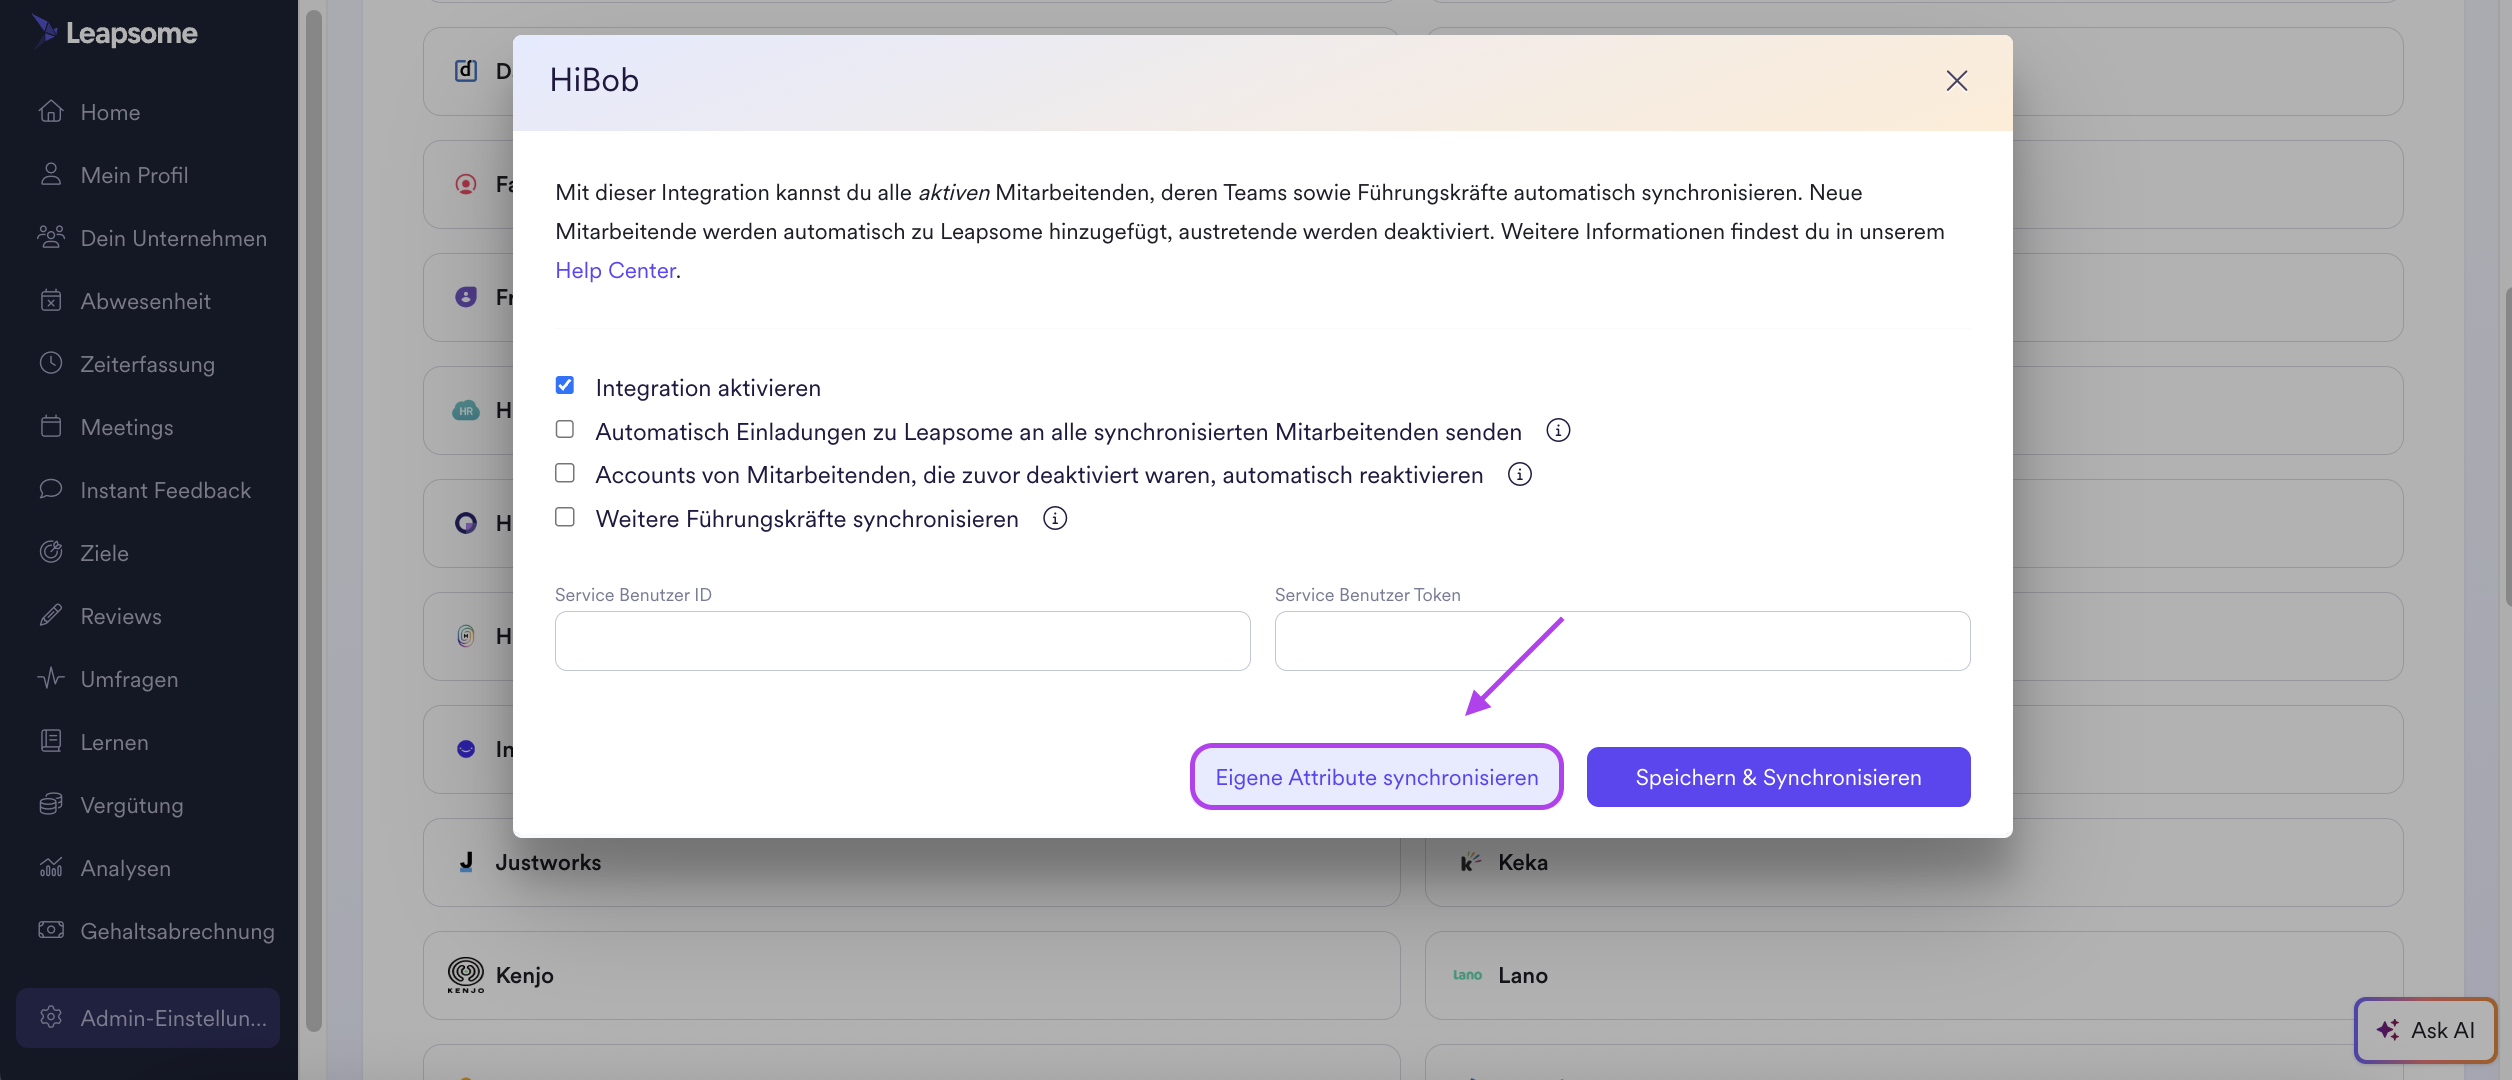Open Admin-Einstellungen menu item
This screenshot has height=1080, width=2512.
pos(148,1017)
